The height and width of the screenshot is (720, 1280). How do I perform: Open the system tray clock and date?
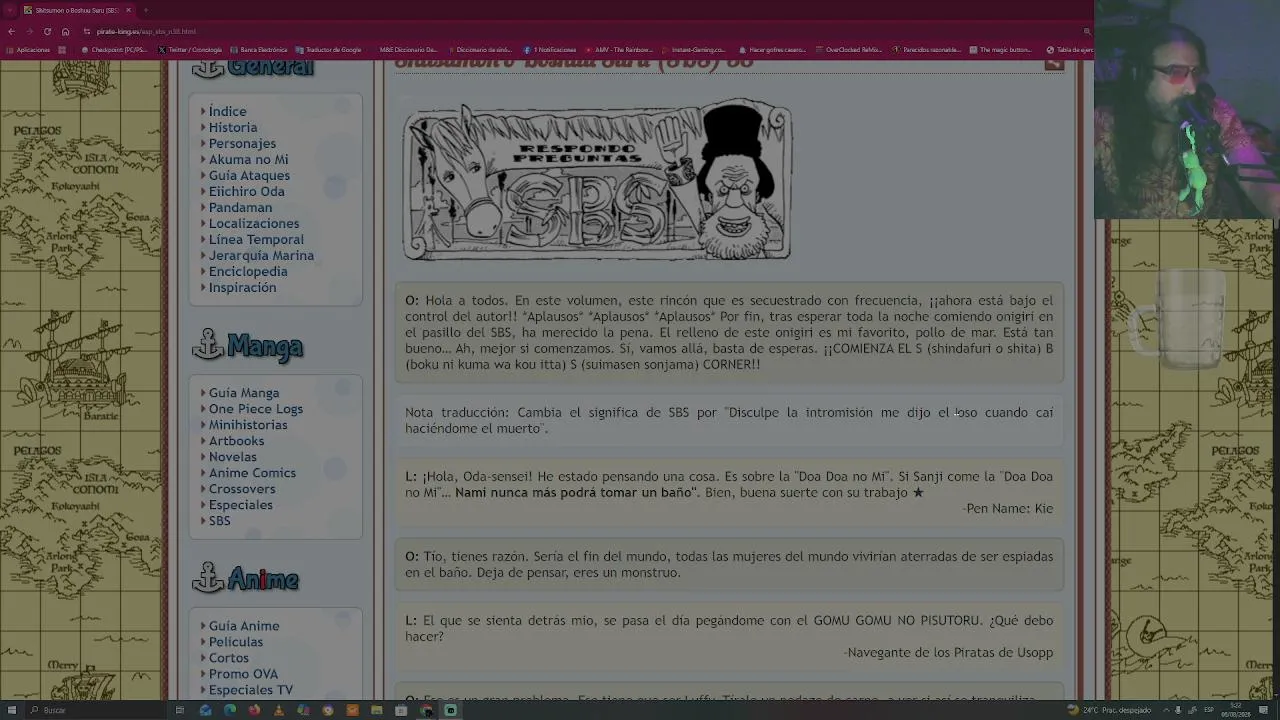point(1237,710)
